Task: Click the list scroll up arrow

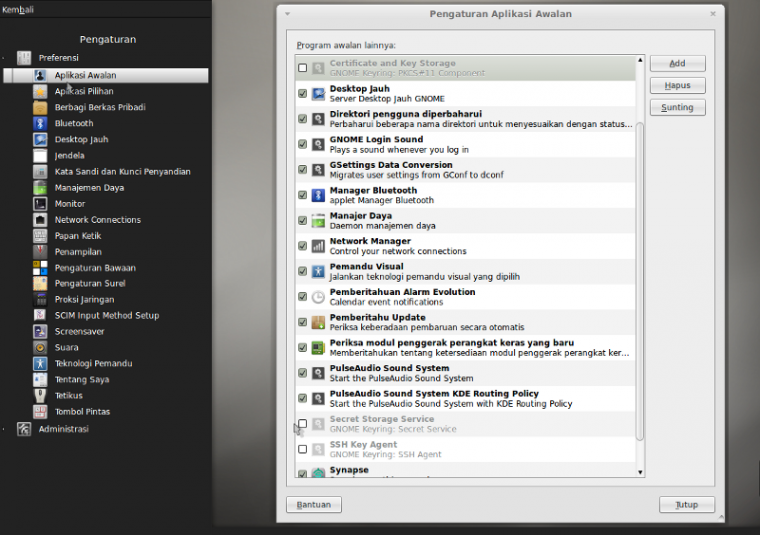Action: 640,60
